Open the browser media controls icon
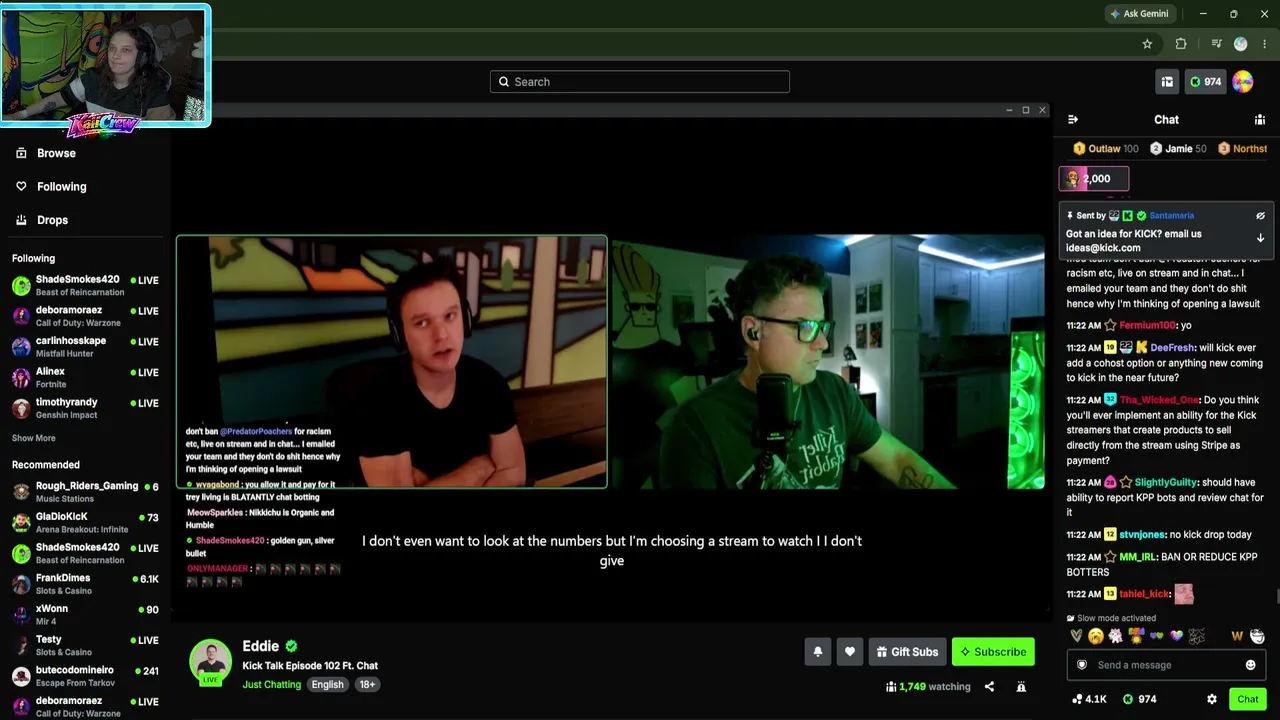The height and width of the screenshot is (720, 1280). pos(1216,44)
